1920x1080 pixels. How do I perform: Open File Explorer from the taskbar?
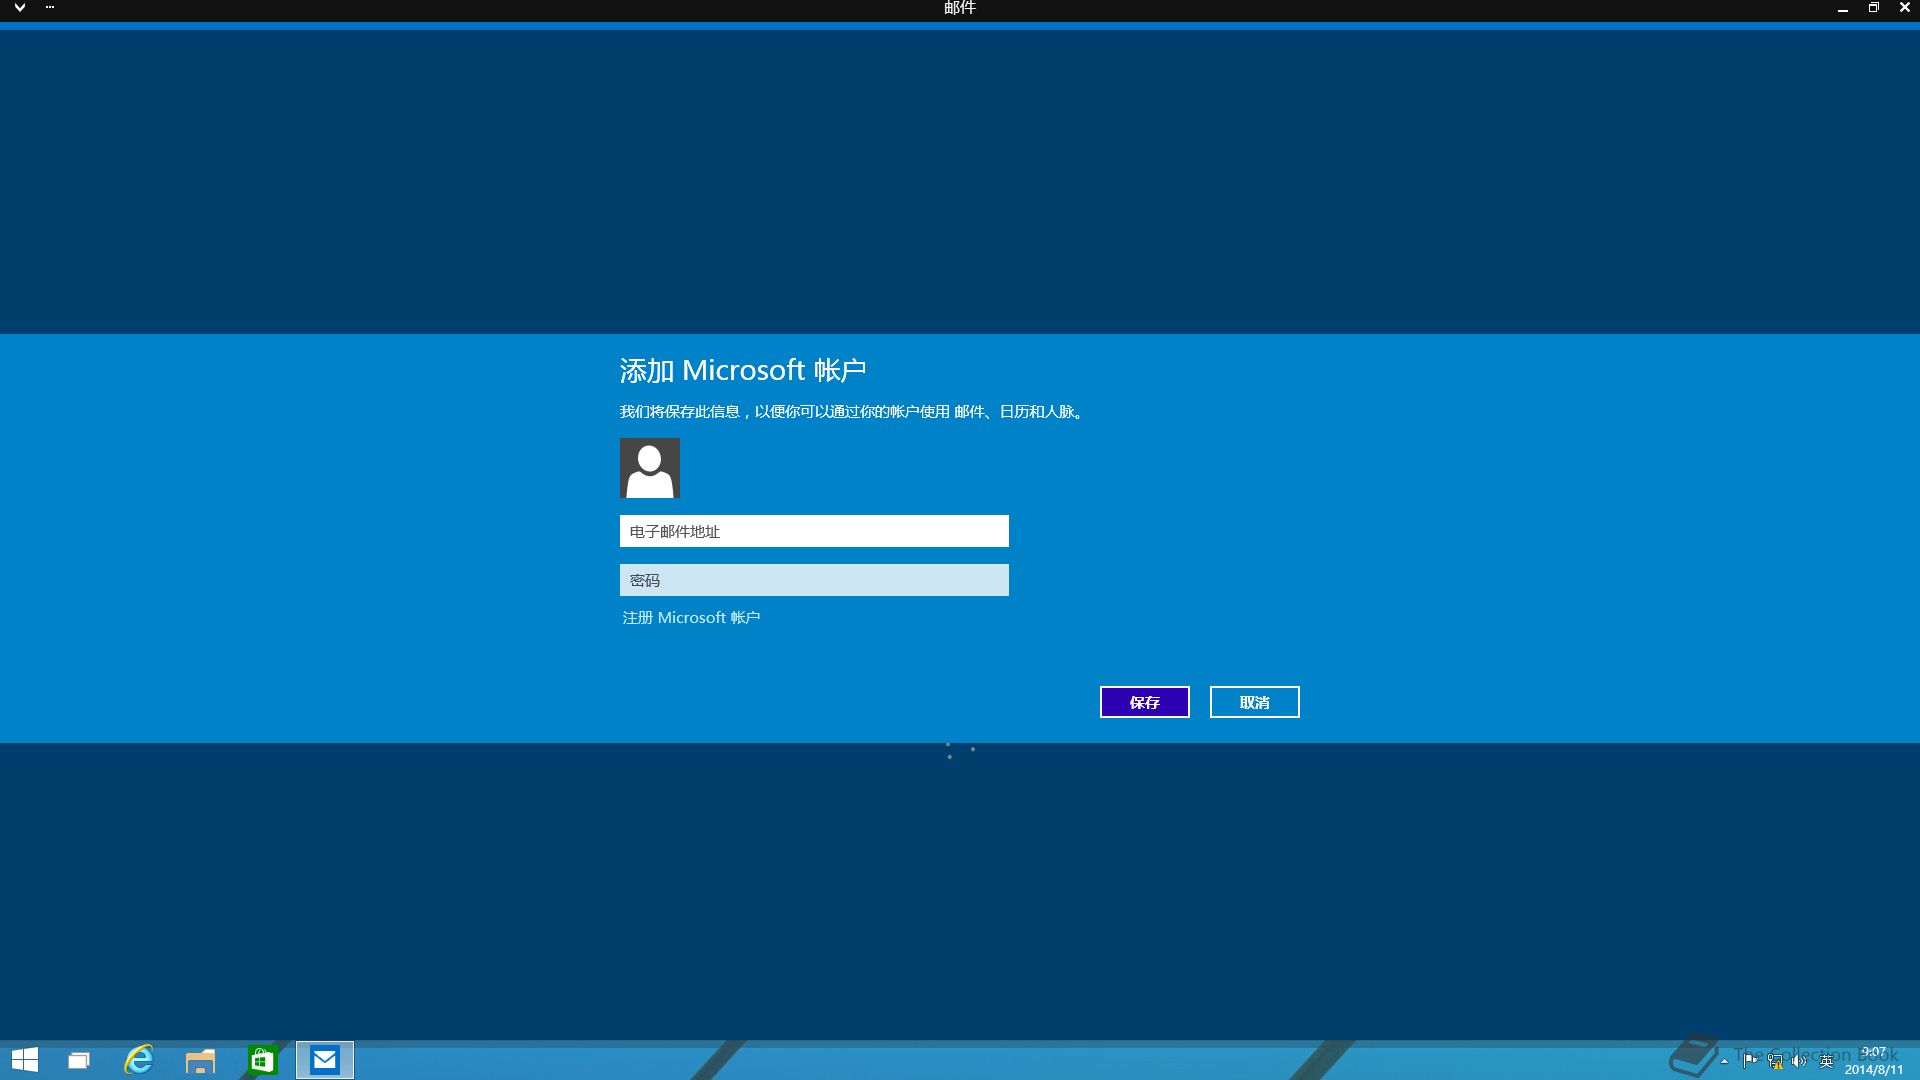[x=200, y=1060]
